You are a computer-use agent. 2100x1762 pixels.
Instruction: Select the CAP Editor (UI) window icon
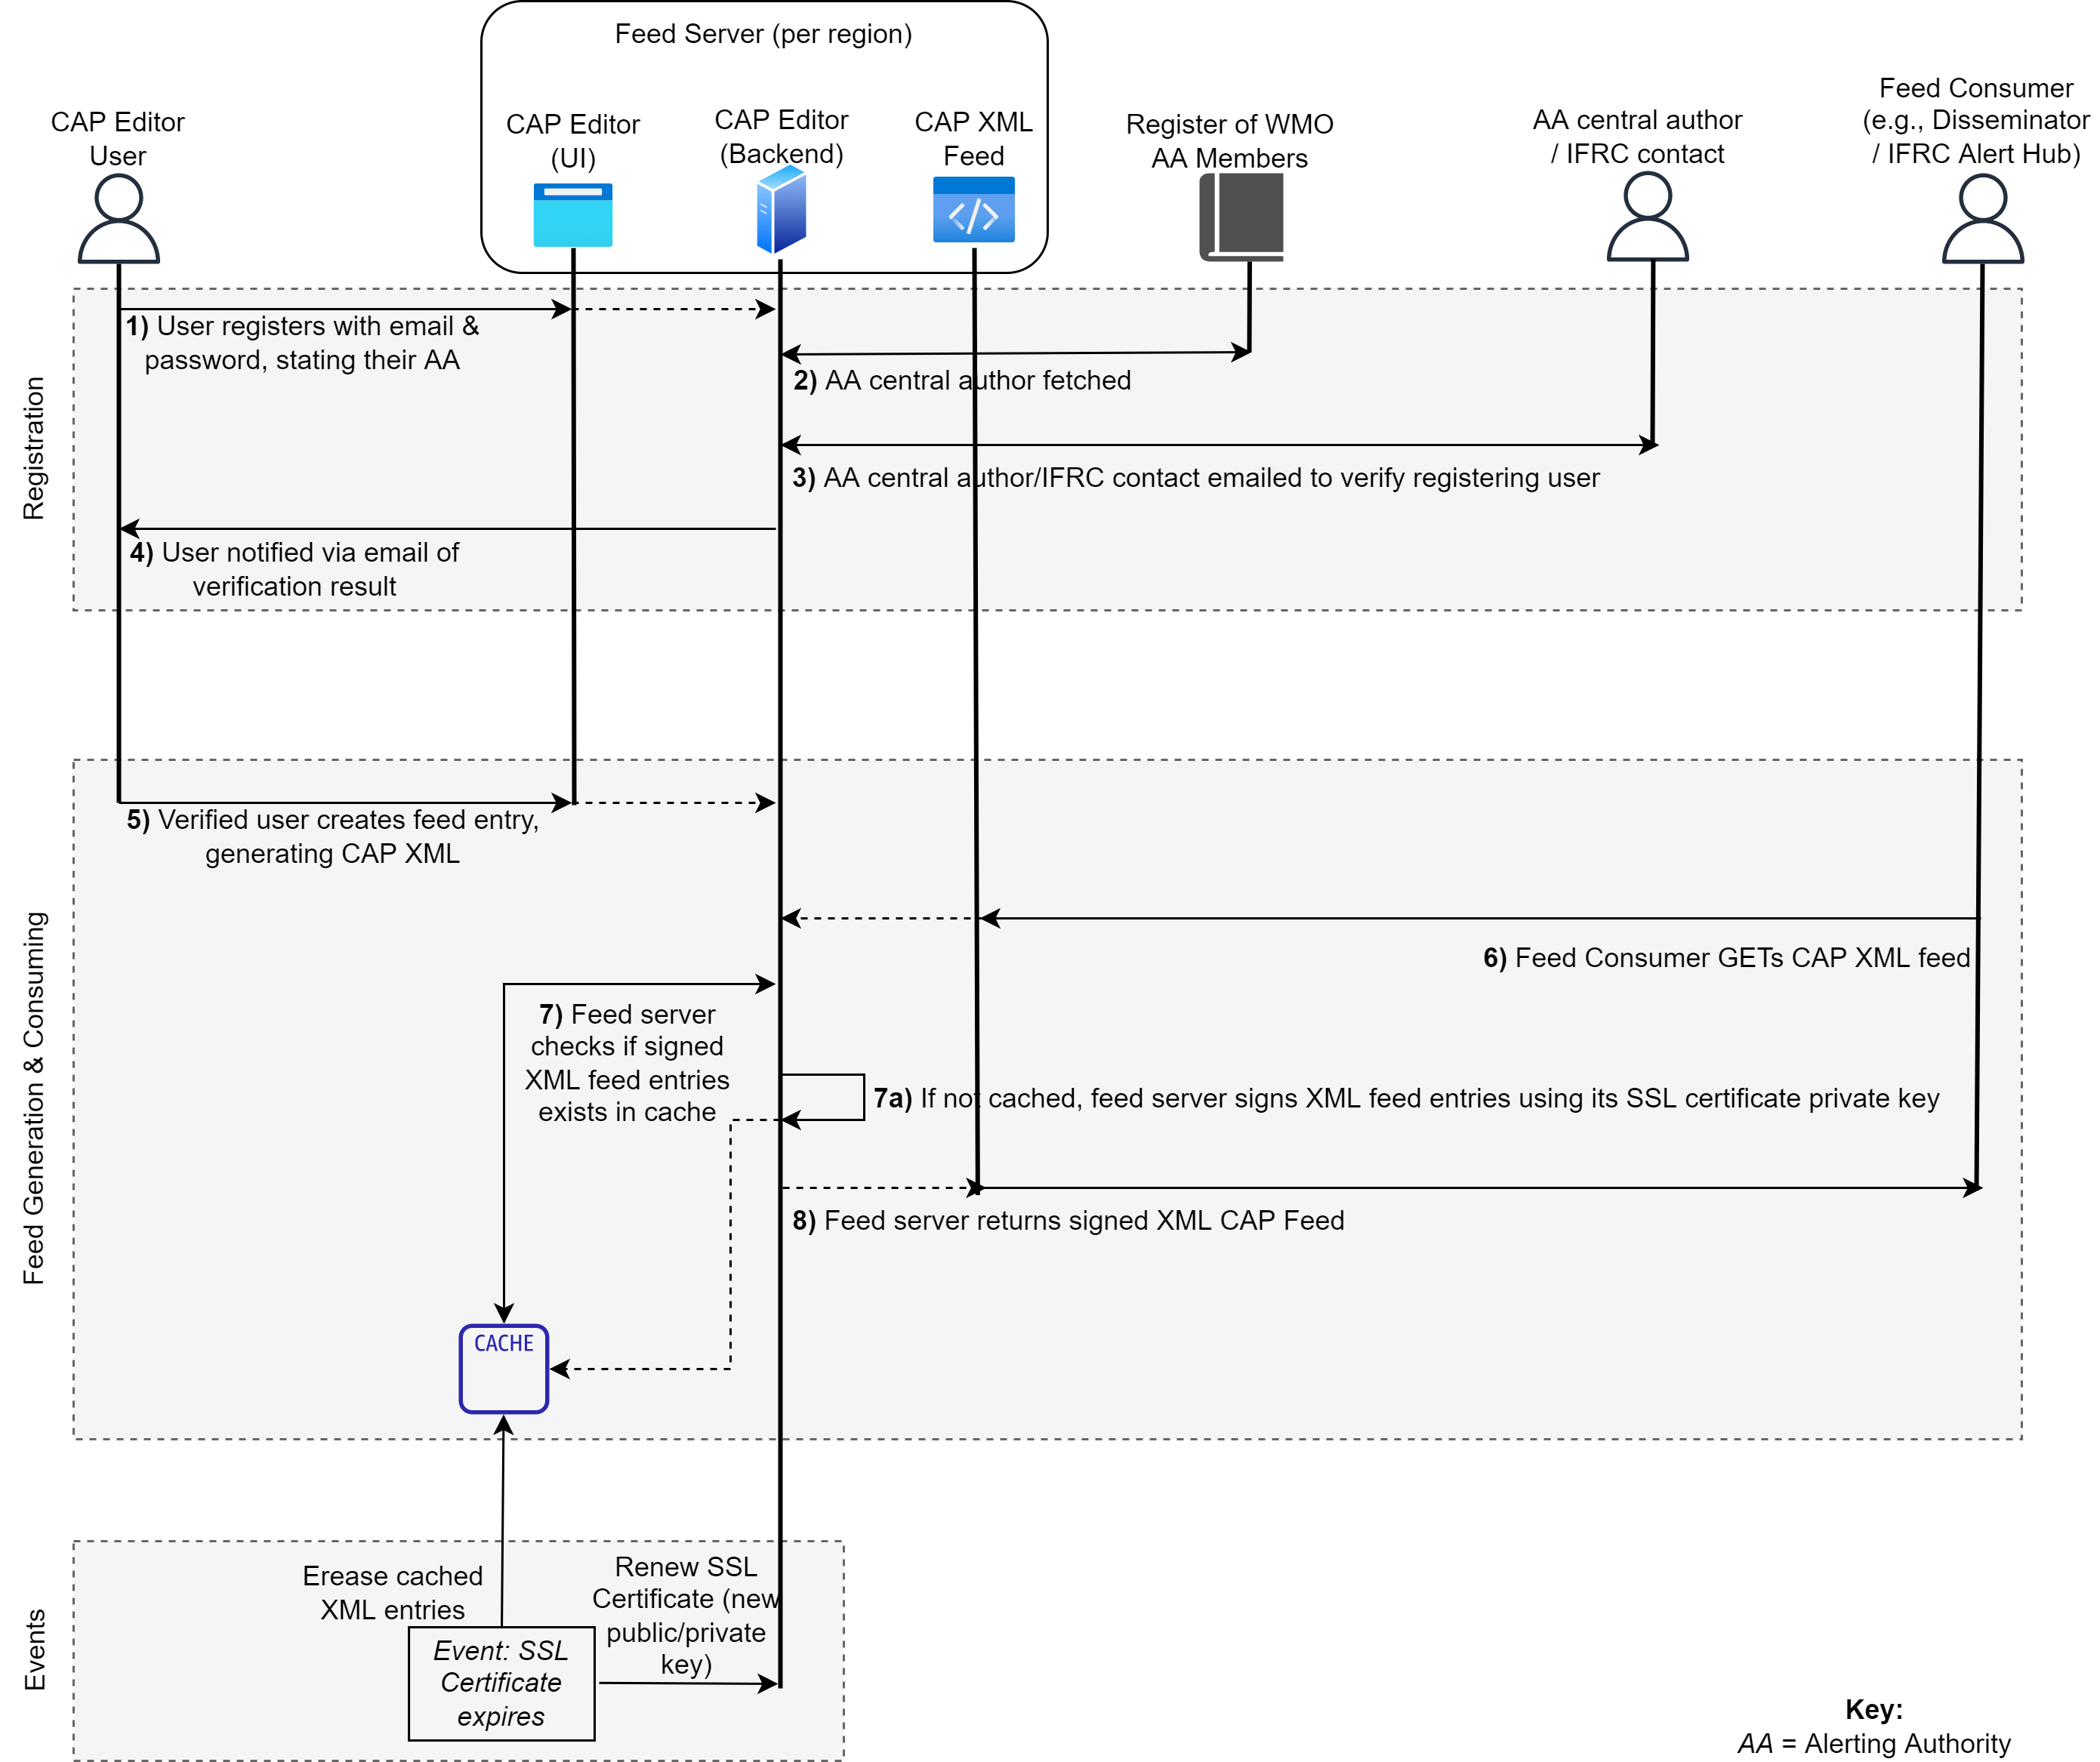572,214
